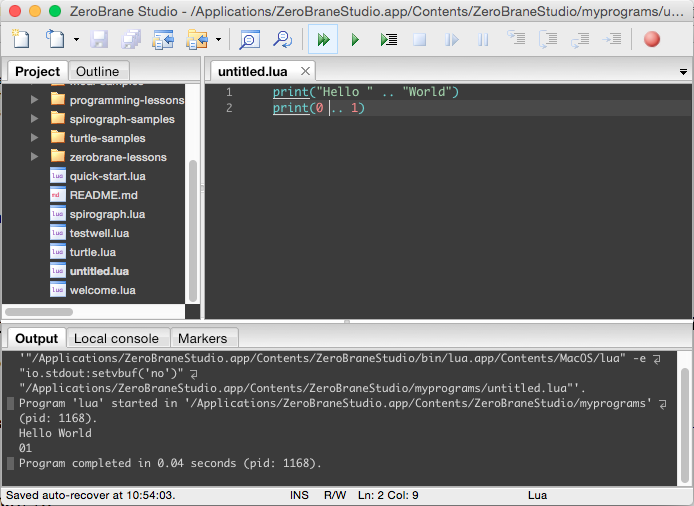The image size is (694, 506).
Task: Click the Detach process toolbar icon
Action: (x=451, y=39)
